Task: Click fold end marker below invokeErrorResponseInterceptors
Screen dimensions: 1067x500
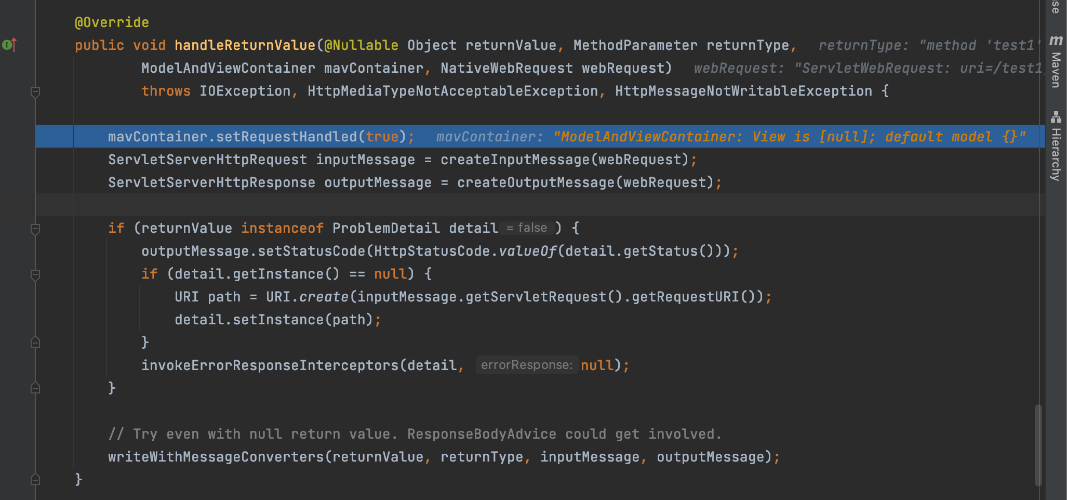Action: 36,388
